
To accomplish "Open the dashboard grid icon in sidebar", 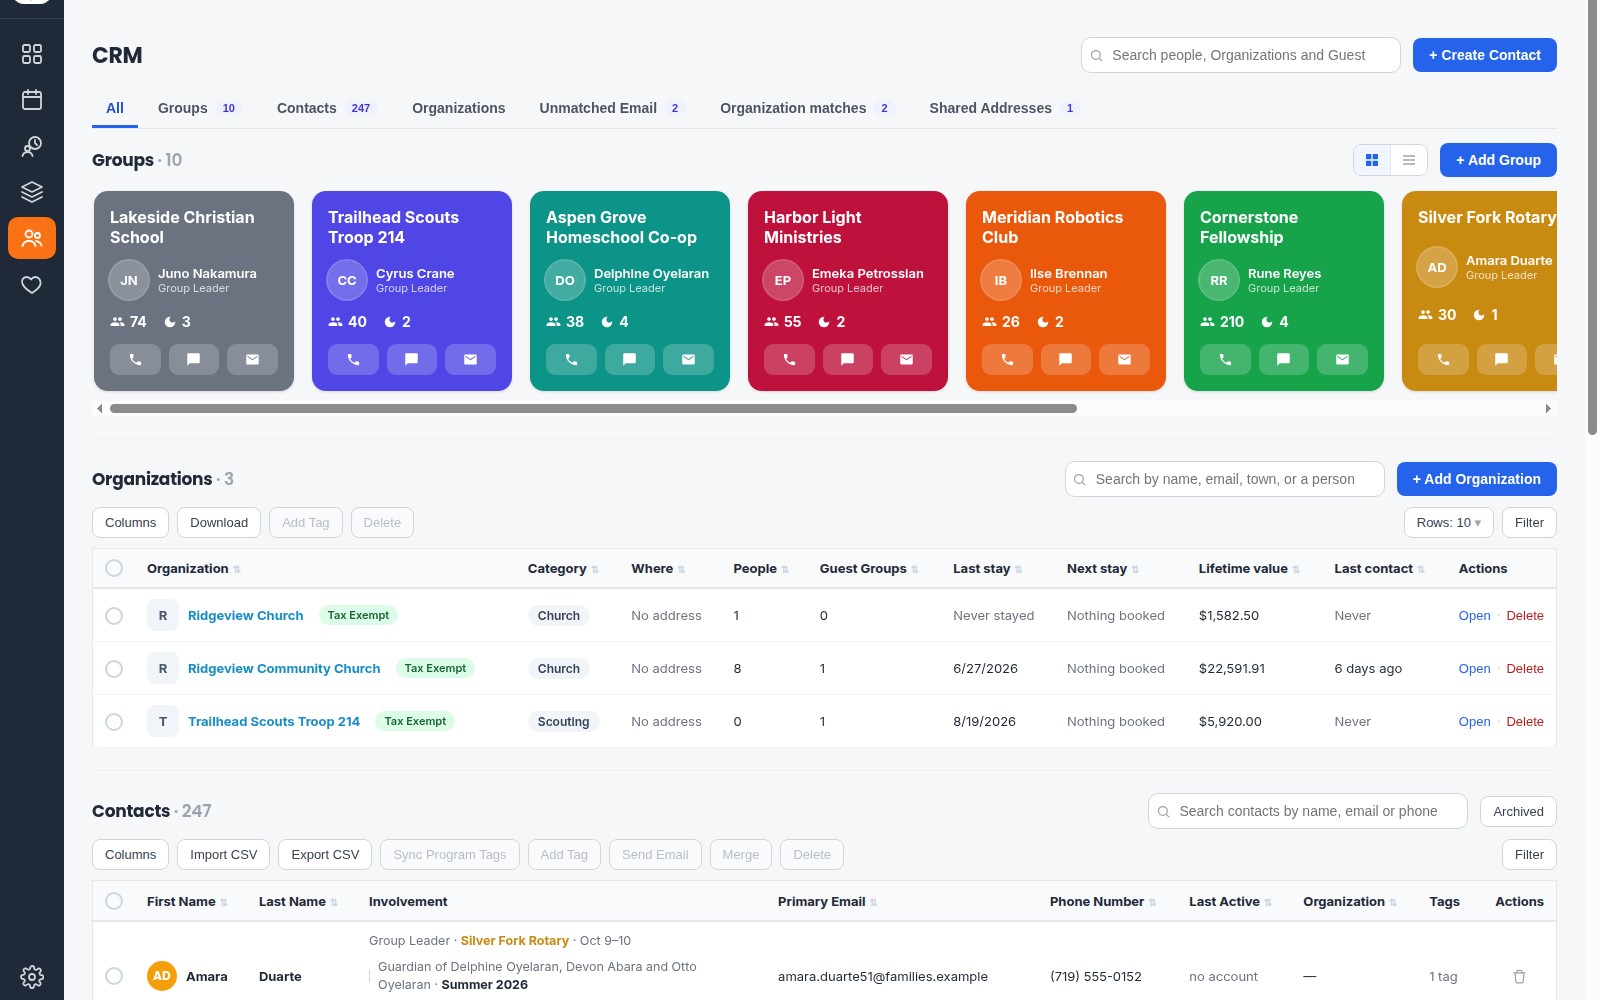I will click(32, 54).
